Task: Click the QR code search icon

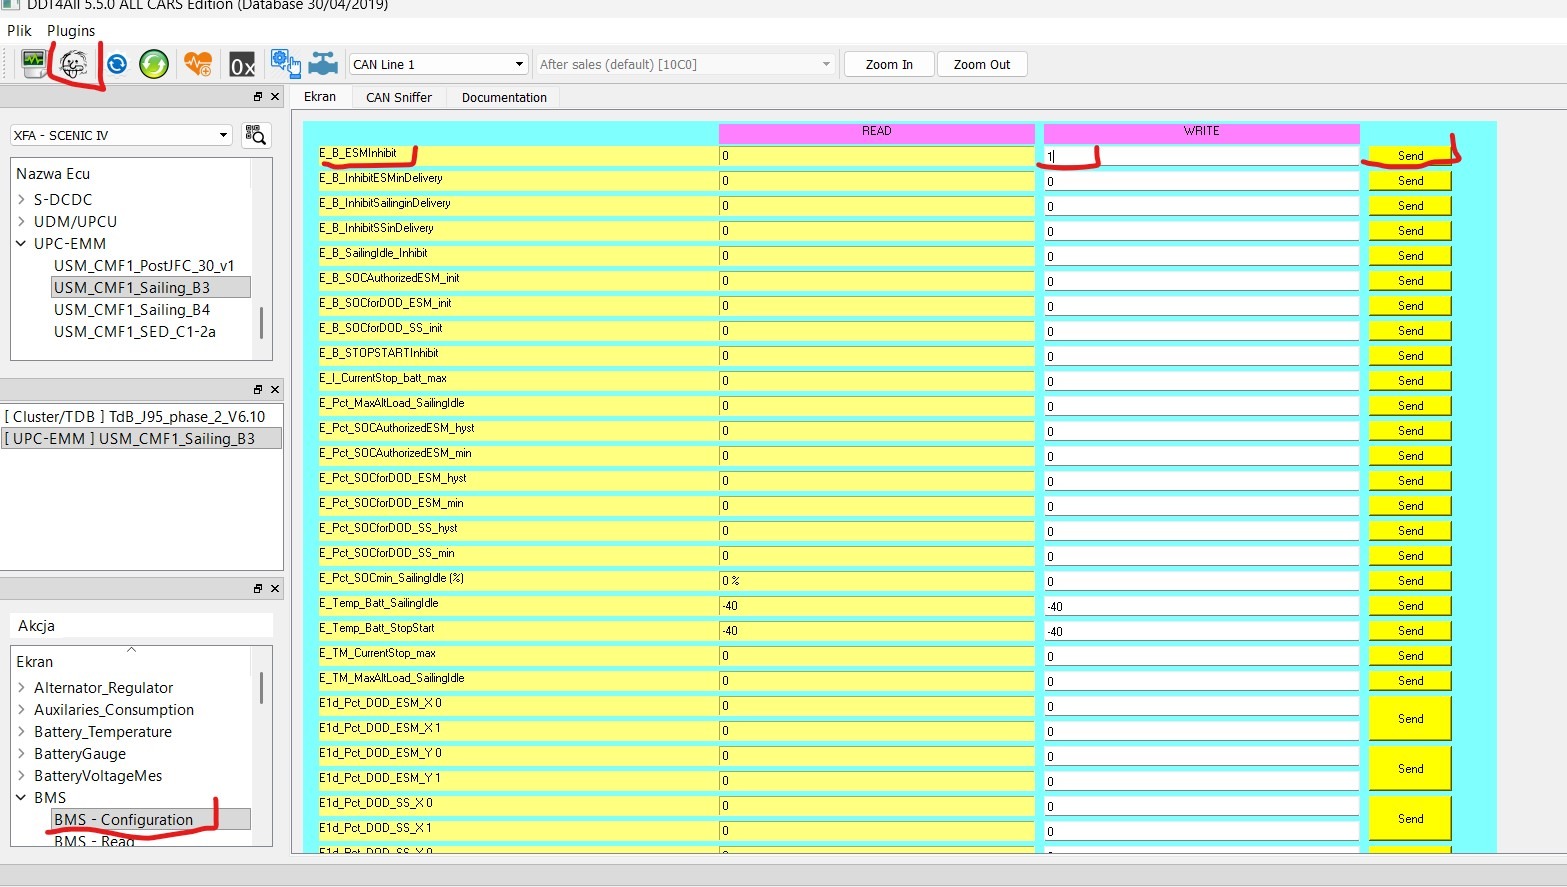Action: [x=256, y=135]
